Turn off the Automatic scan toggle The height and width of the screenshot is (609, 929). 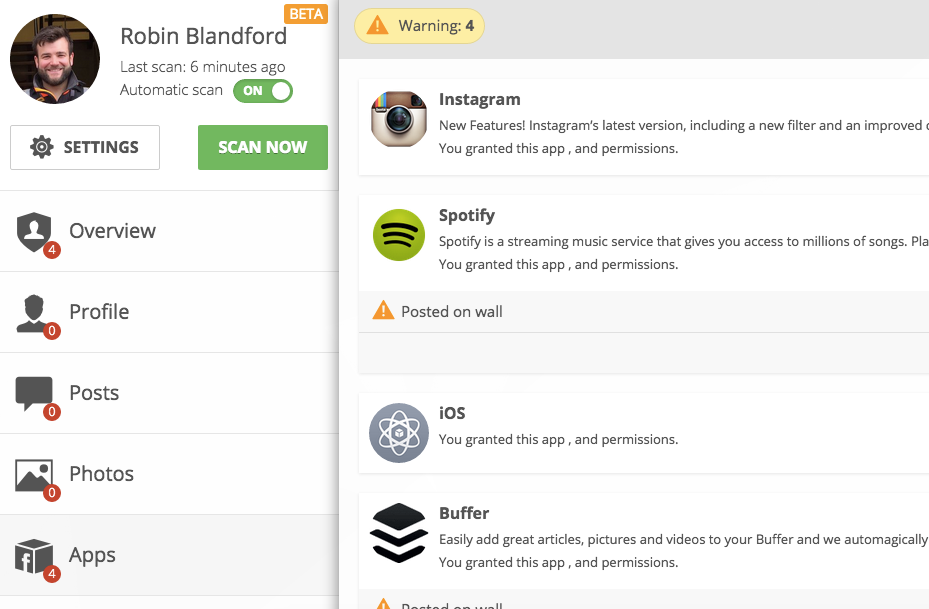tap(263, 91)
